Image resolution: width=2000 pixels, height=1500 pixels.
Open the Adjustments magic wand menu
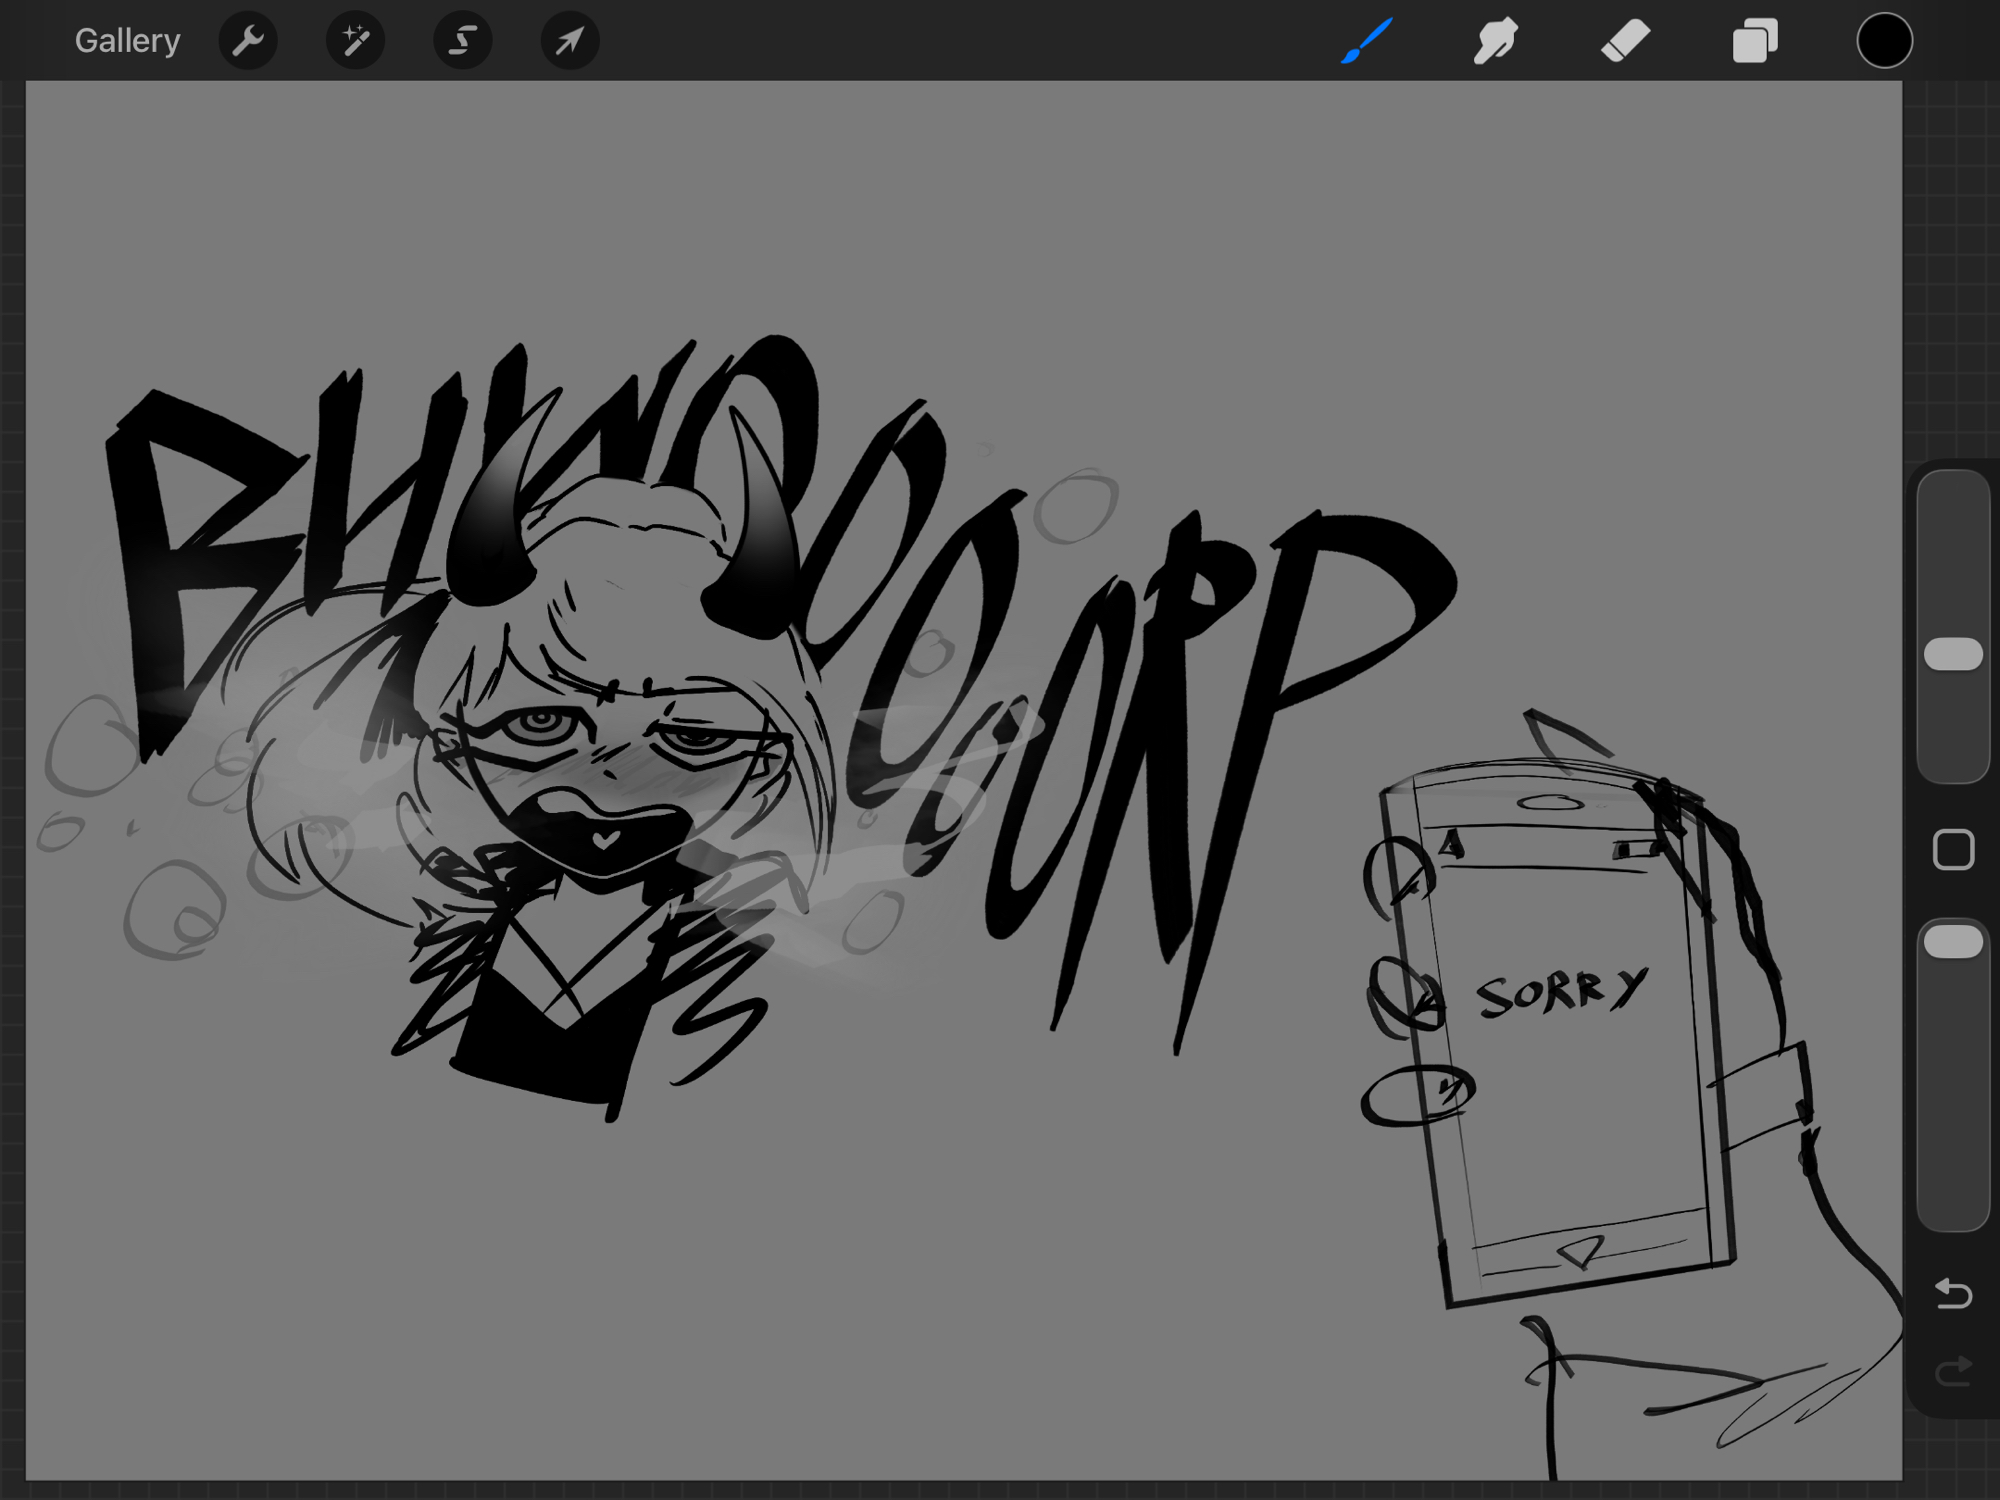click(x=355, y=41)
